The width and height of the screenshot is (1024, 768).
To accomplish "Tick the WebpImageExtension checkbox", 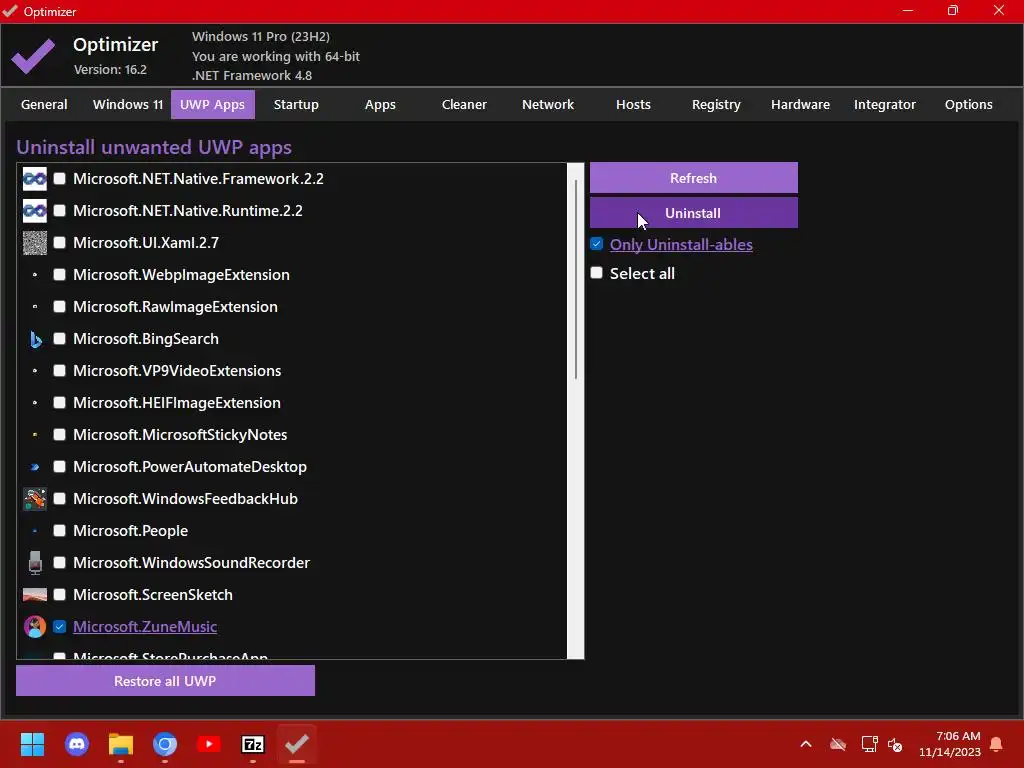I will tap(59, 275).
